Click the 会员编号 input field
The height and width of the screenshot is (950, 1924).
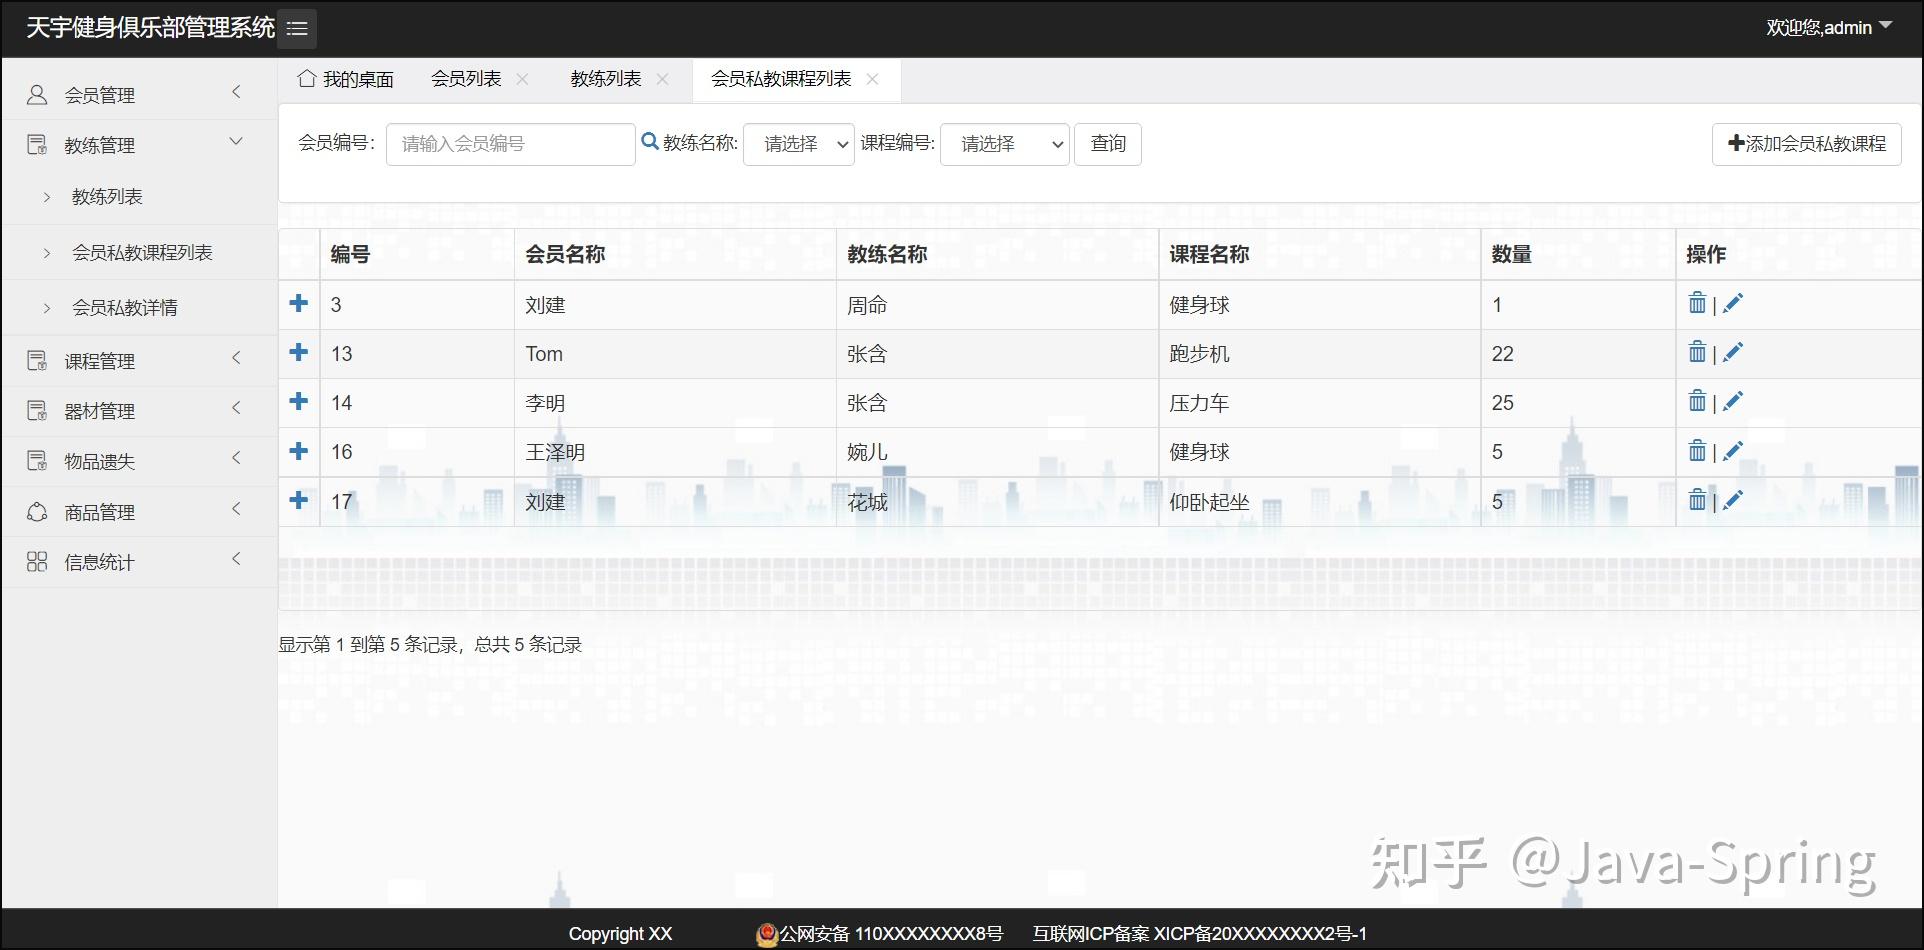(510, 144)
